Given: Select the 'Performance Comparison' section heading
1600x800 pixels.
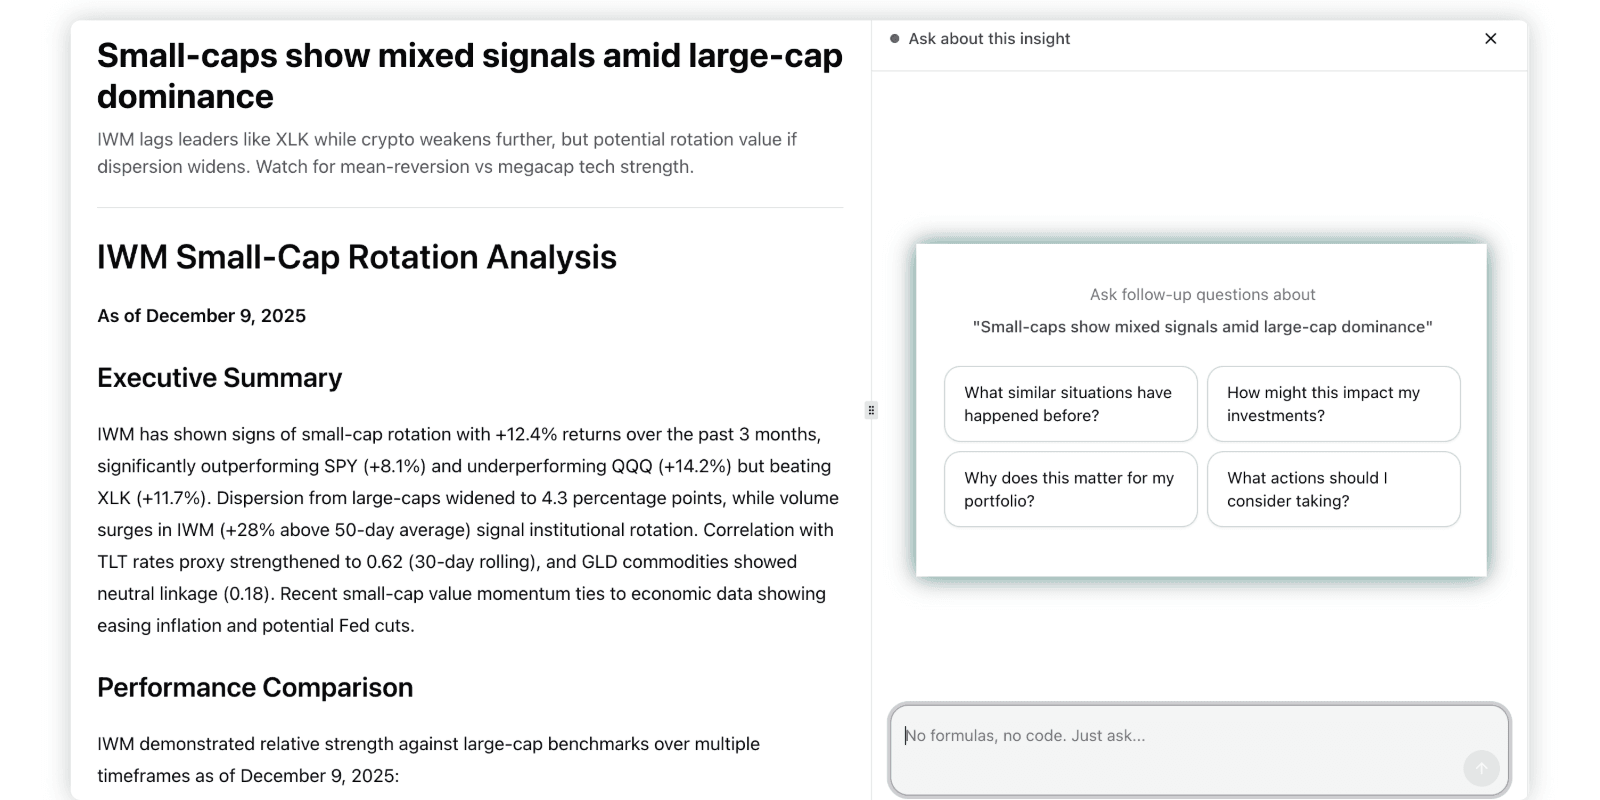Looking at the screenshot, I should [x=254, y=687].
